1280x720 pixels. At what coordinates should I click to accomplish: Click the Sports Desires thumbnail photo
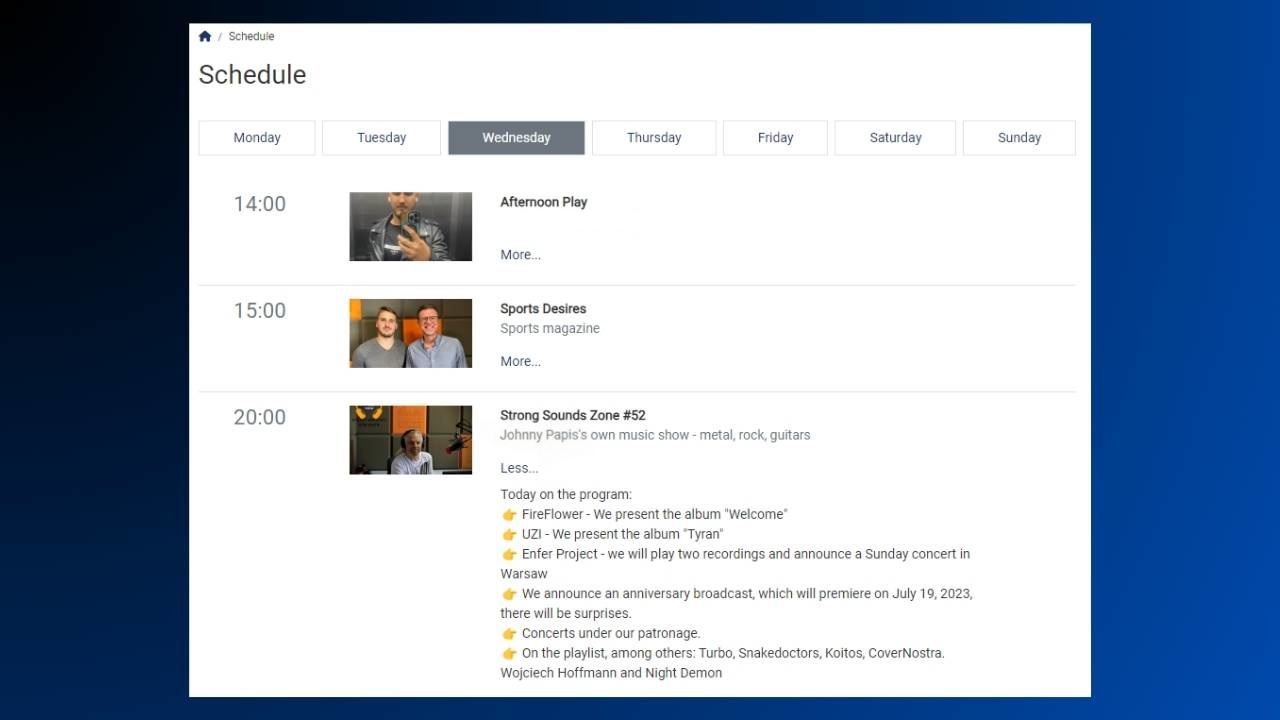click(410, 333)
